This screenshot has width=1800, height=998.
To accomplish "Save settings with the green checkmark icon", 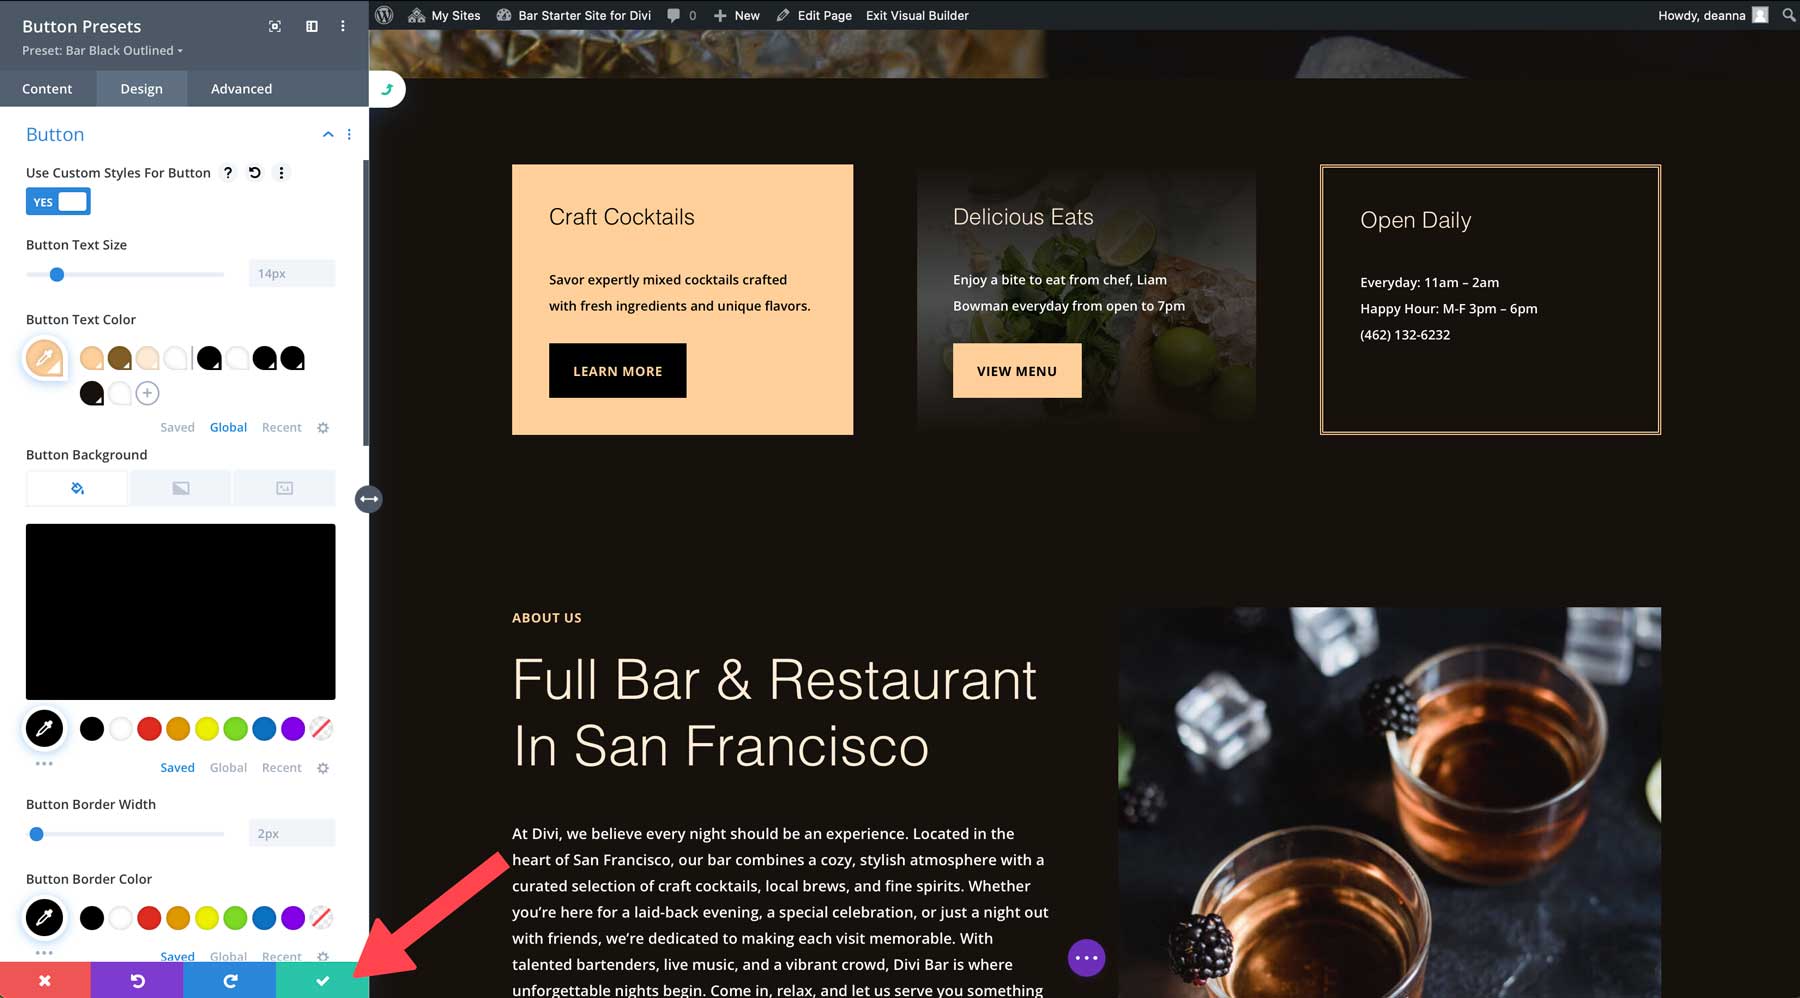I will (322, 981).
